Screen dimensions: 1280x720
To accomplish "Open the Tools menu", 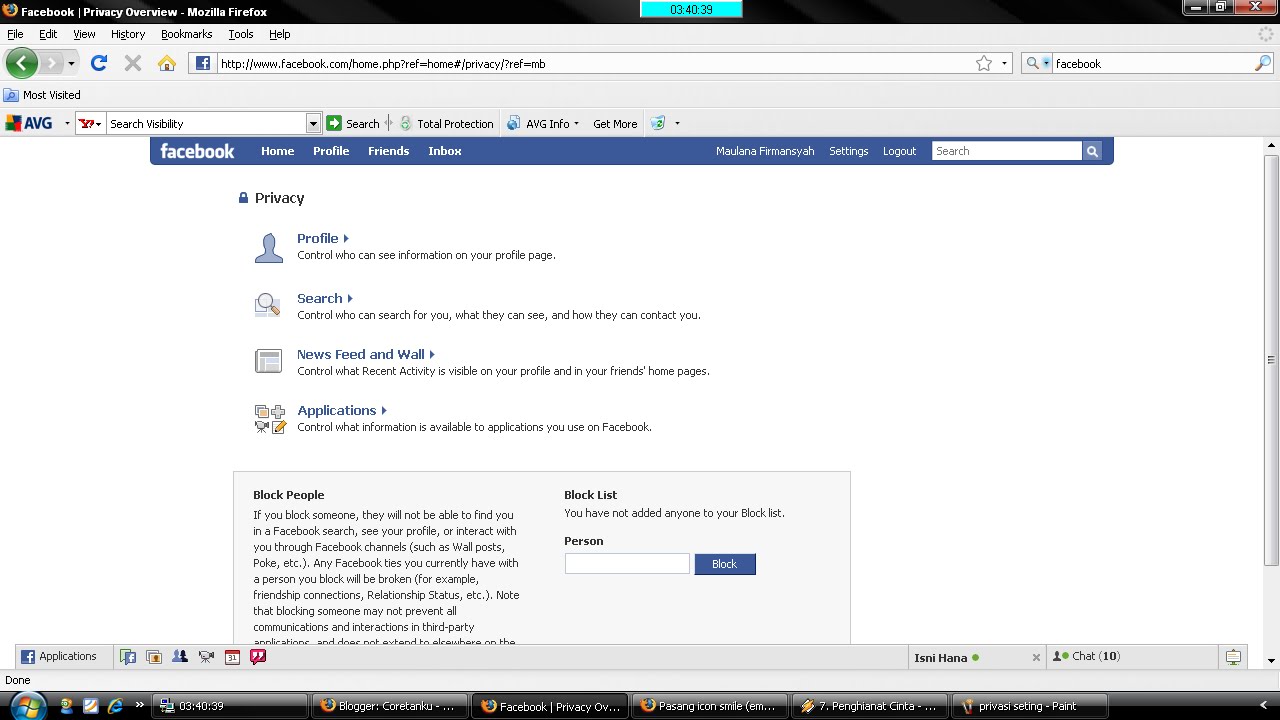I will pyautogui.click(x=241, y=34).
